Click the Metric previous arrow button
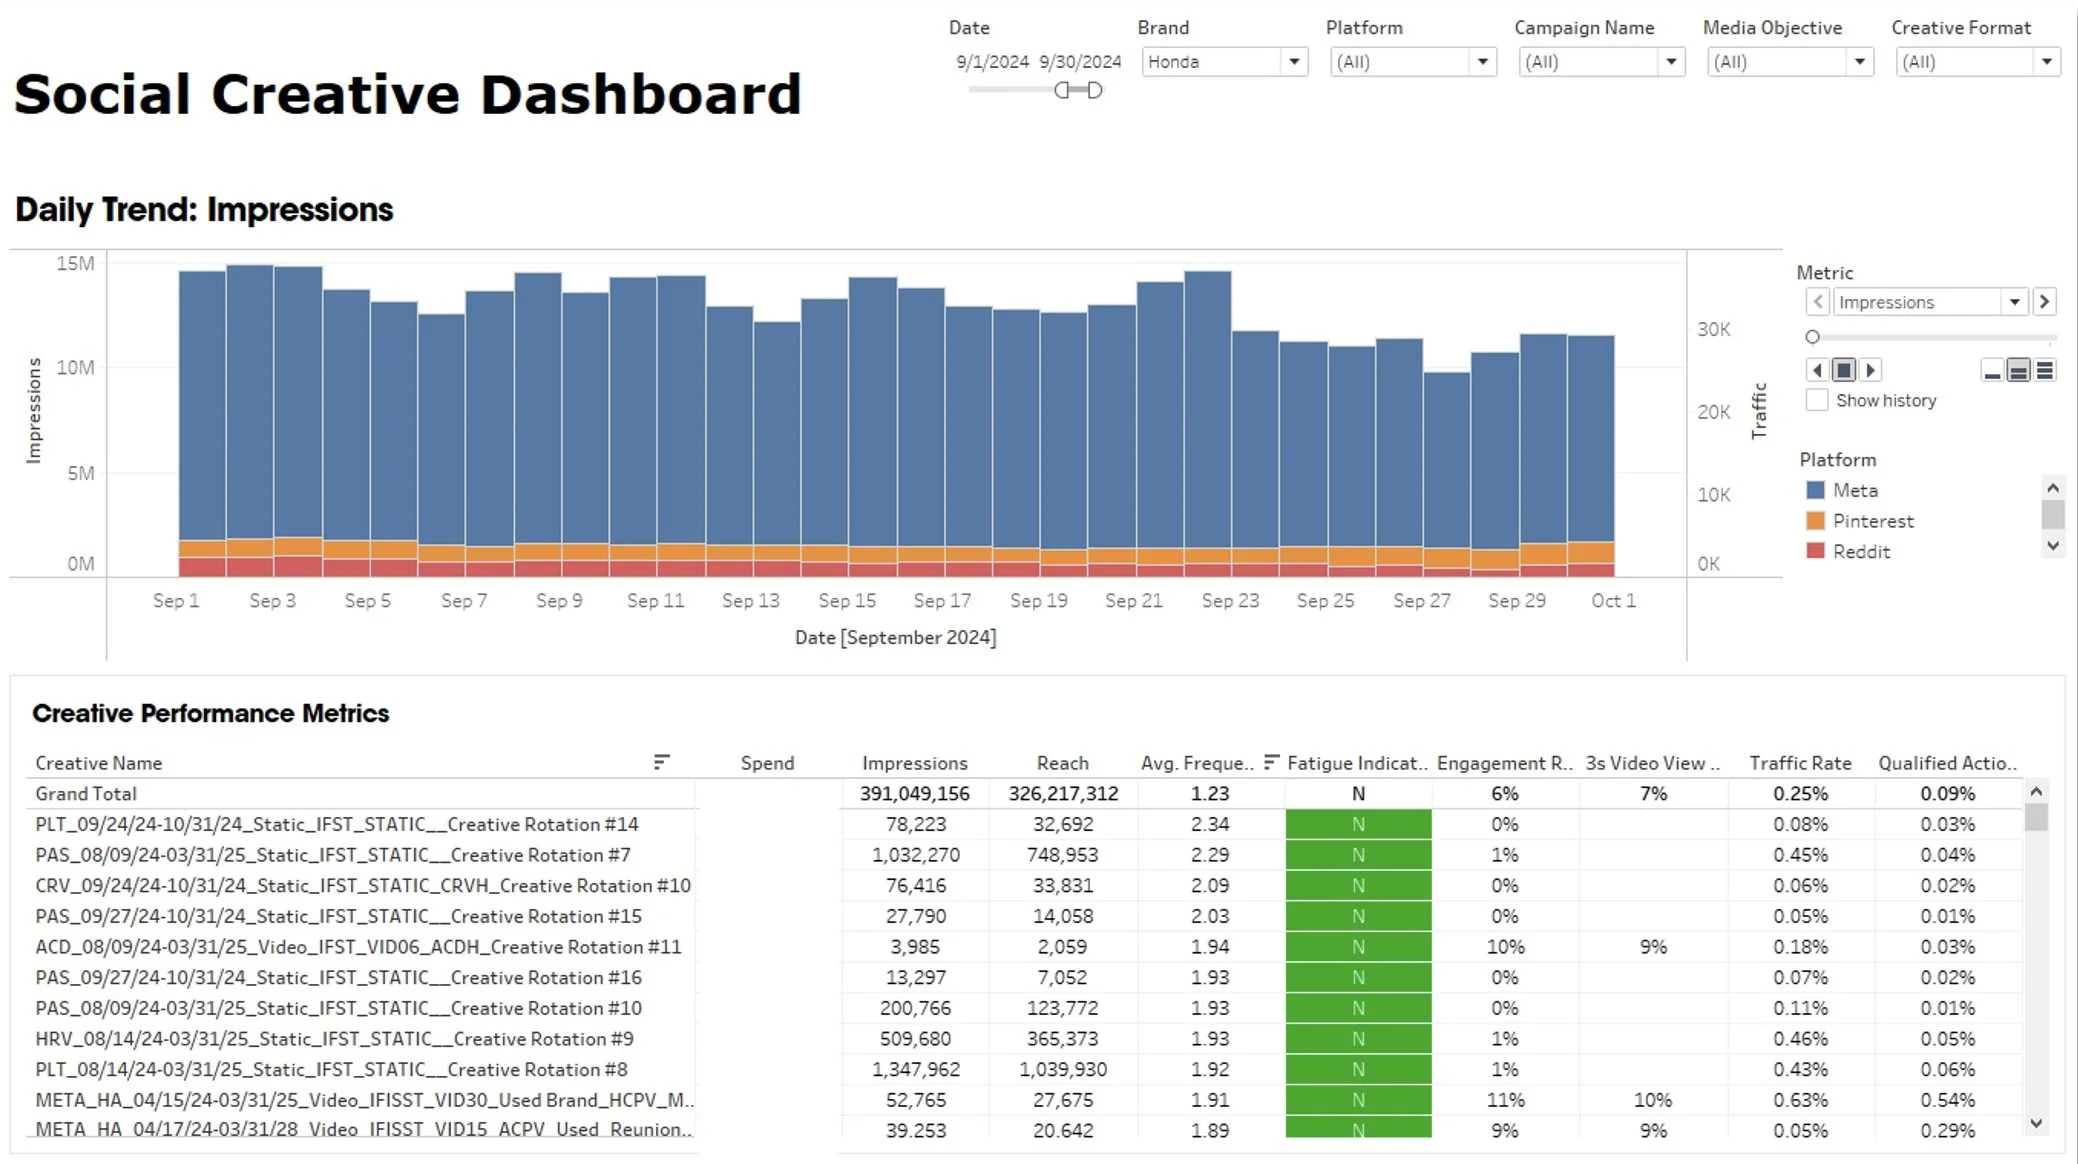The height and width of the screenshot is (1164, 2078). 1818,301
